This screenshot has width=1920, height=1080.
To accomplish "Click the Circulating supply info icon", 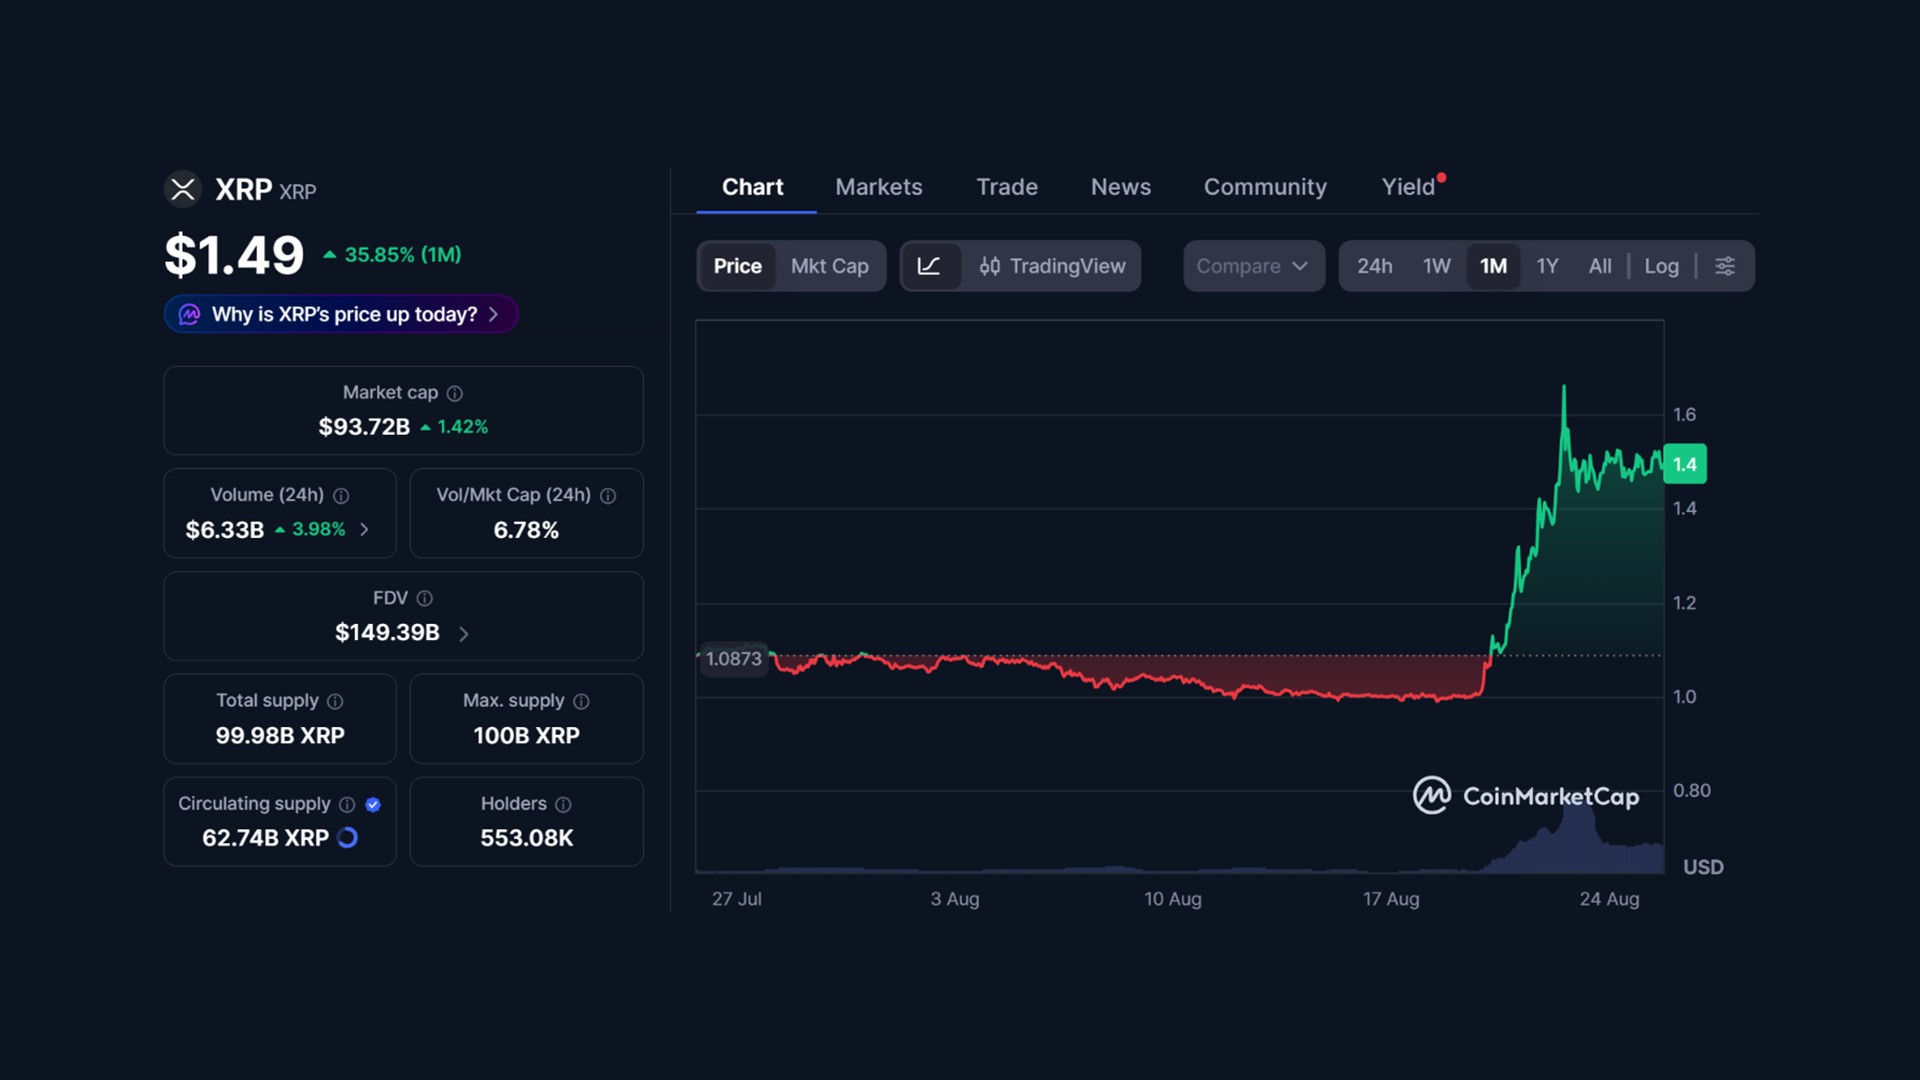I will 347,805.
